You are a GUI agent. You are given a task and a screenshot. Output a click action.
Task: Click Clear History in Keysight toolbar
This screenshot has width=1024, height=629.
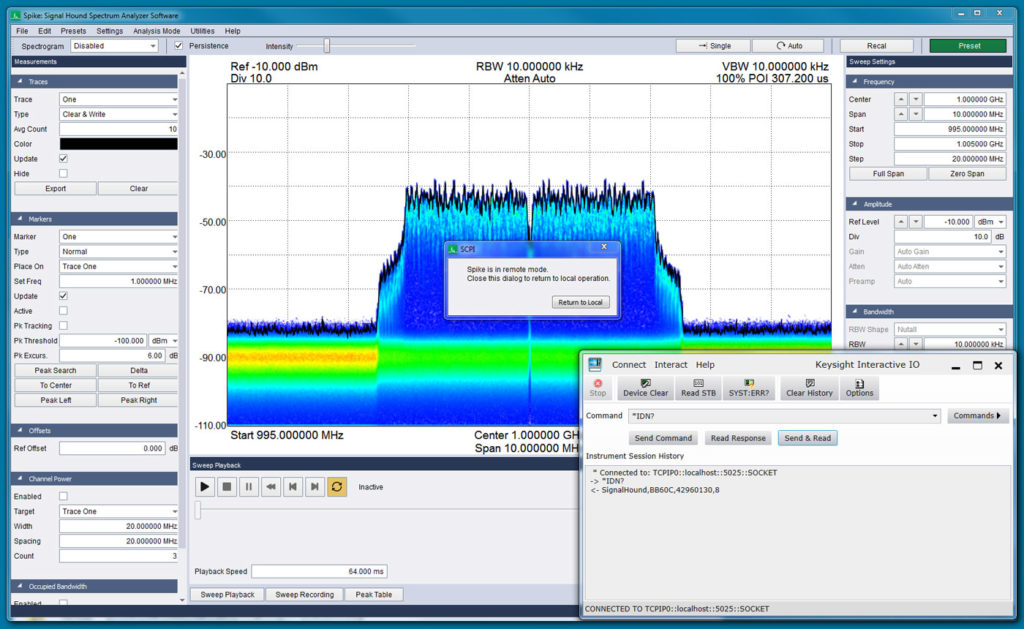click(810, 389)
